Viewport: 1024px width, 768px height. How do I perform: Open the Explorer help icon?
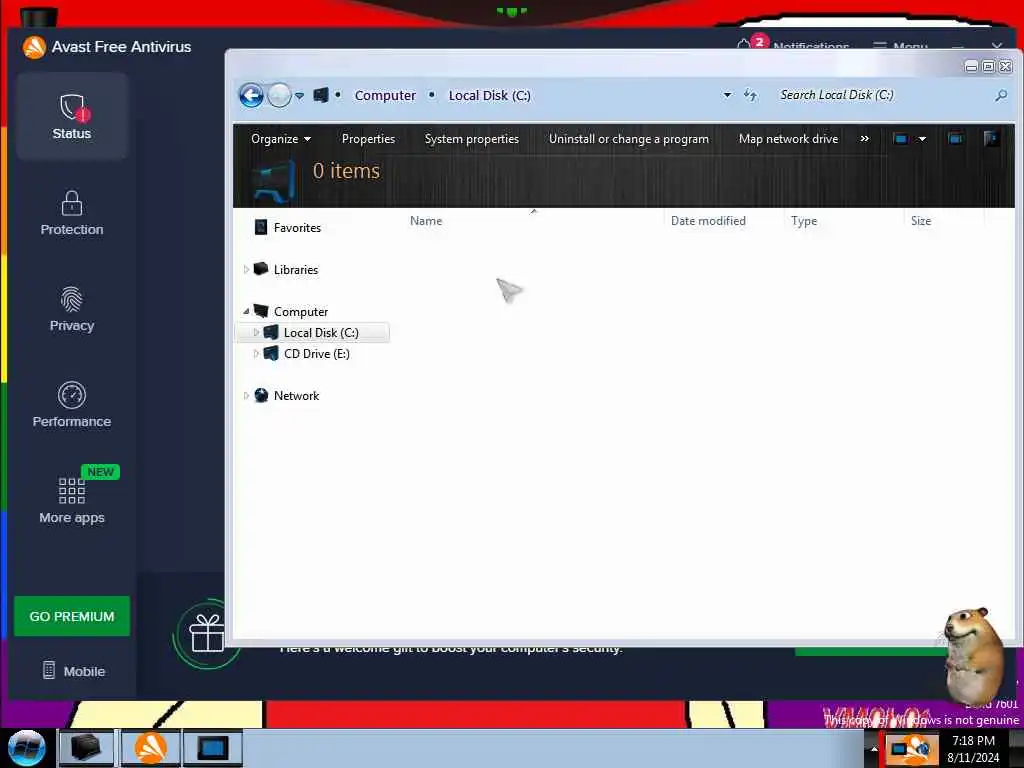(991, 138)
